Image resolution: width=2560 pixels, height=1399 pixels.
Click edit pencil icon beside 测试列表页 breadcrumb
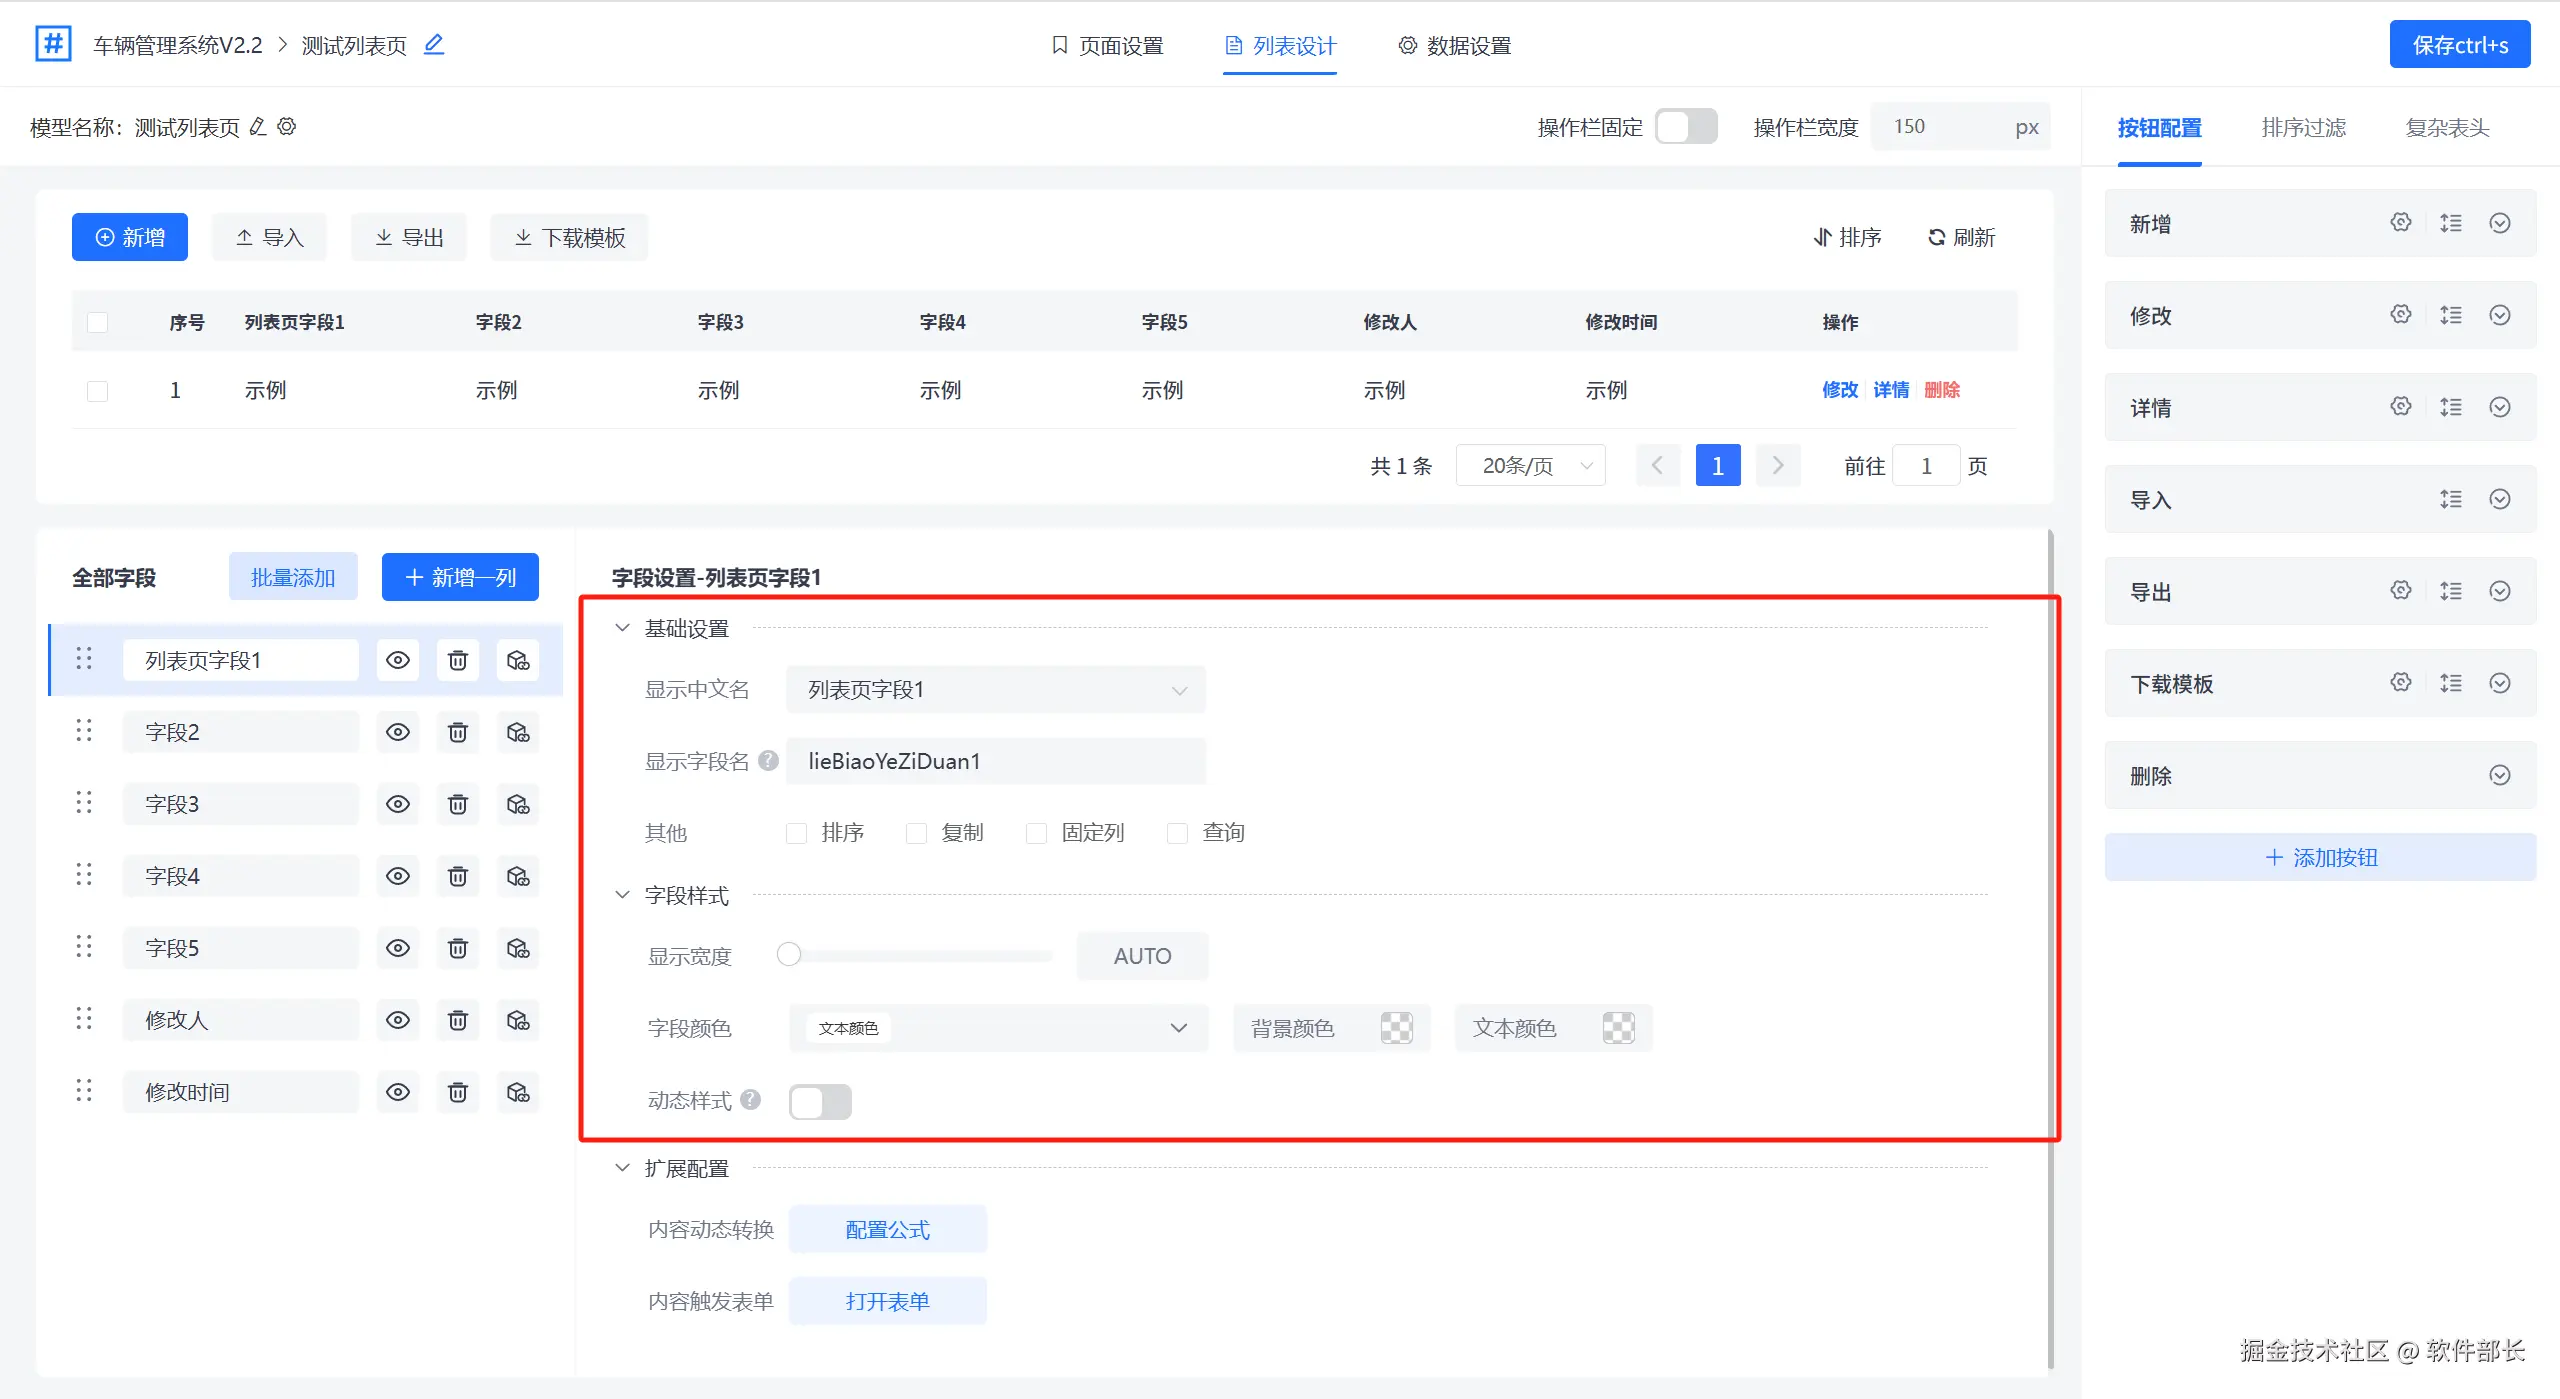coord(433,44)
